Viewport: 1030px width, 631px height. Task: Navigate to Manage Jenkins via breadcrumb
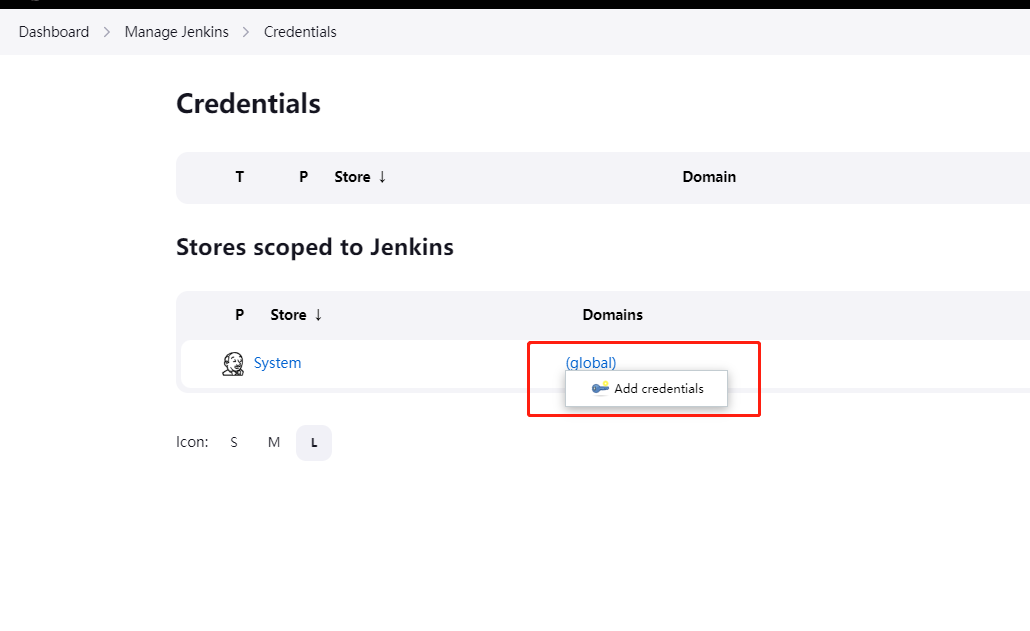pos(176,31)
